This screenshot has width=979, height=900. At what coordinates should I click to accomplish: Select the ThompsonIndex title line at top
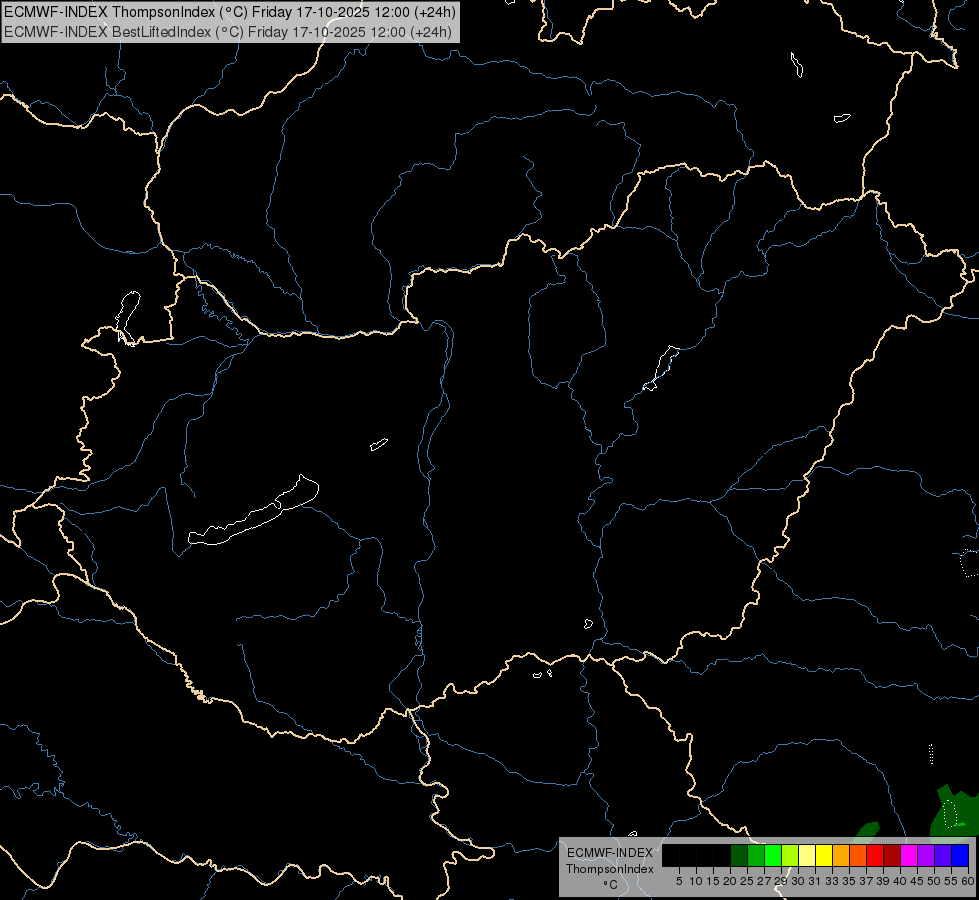click(x=230, y=12)
